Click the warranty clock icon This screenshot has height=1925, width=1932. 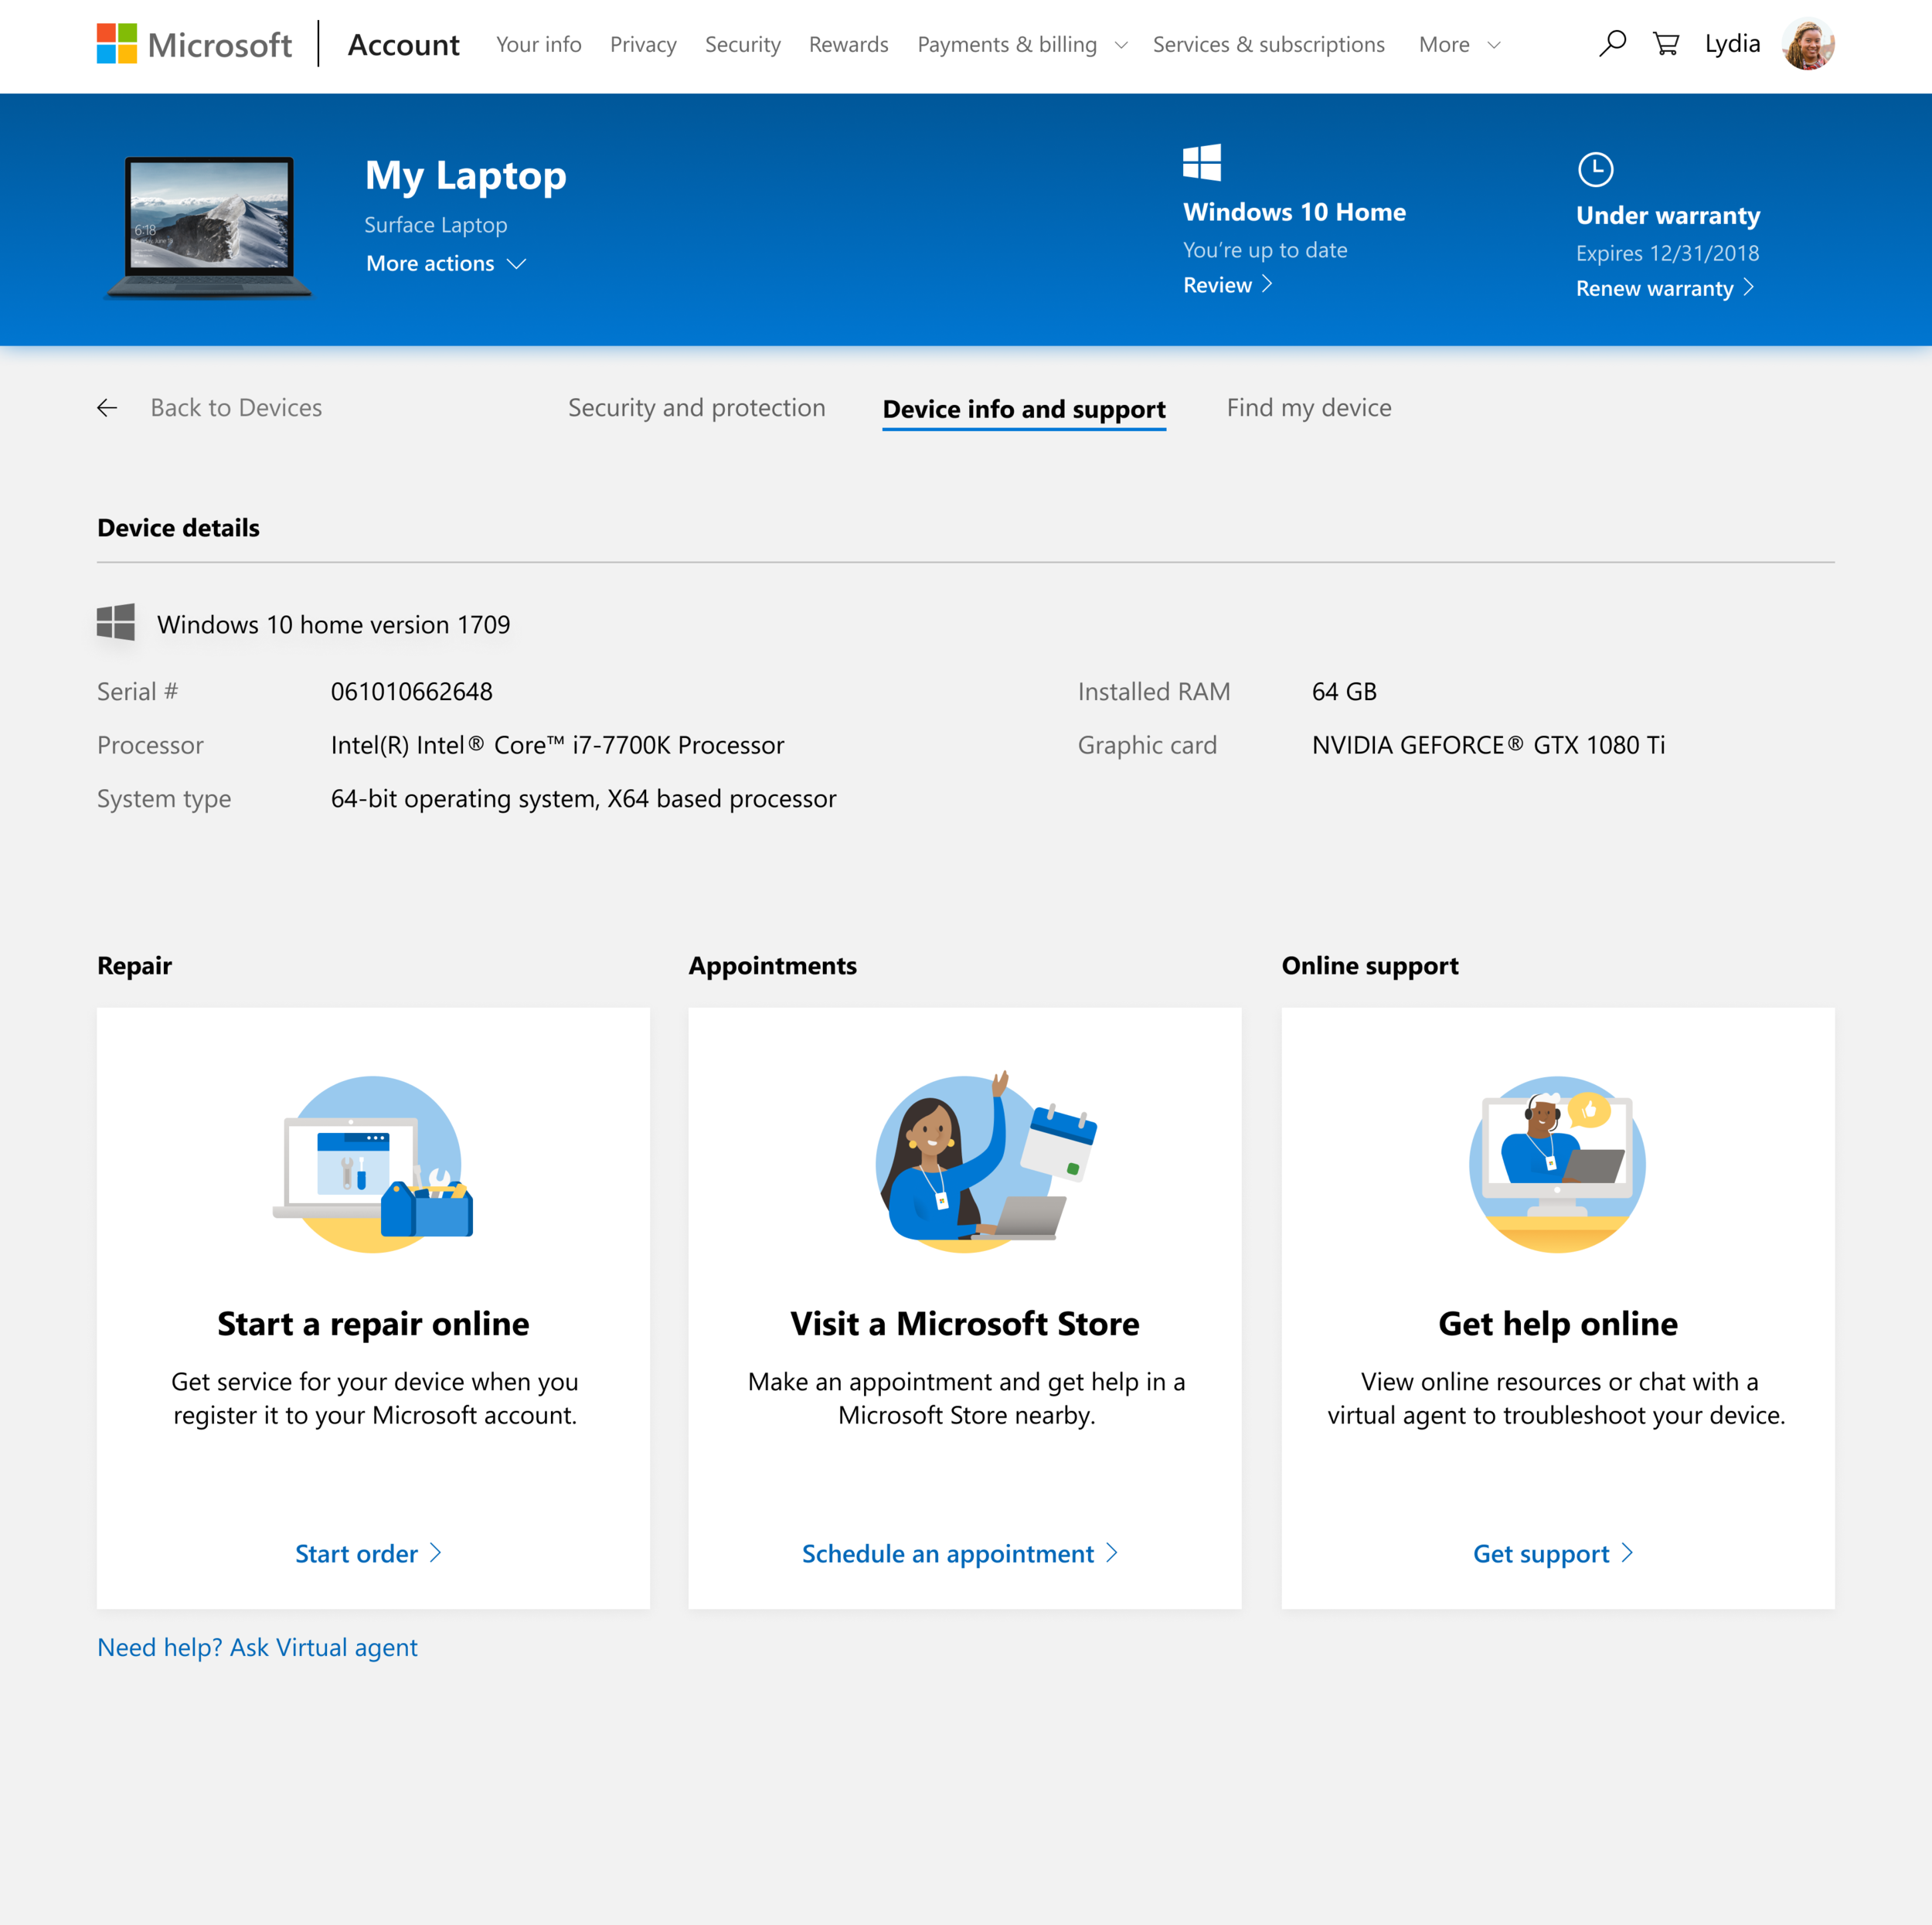coord(1595,170)
